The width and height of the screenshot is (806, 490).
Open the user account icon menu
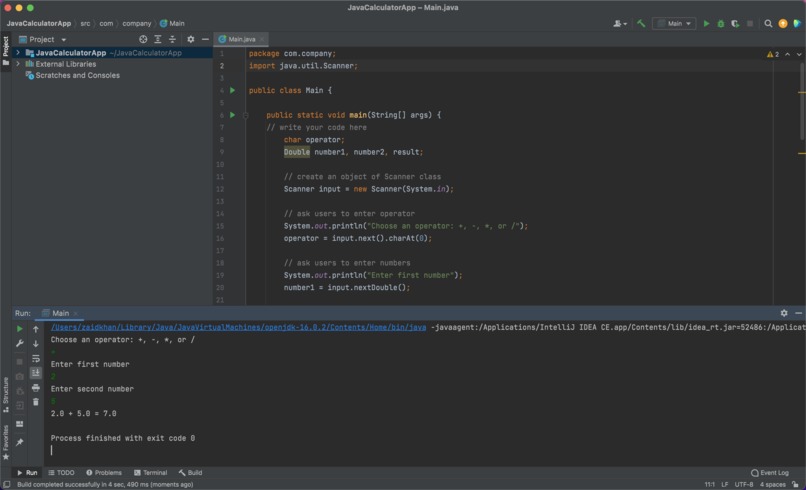pos(620,23)
